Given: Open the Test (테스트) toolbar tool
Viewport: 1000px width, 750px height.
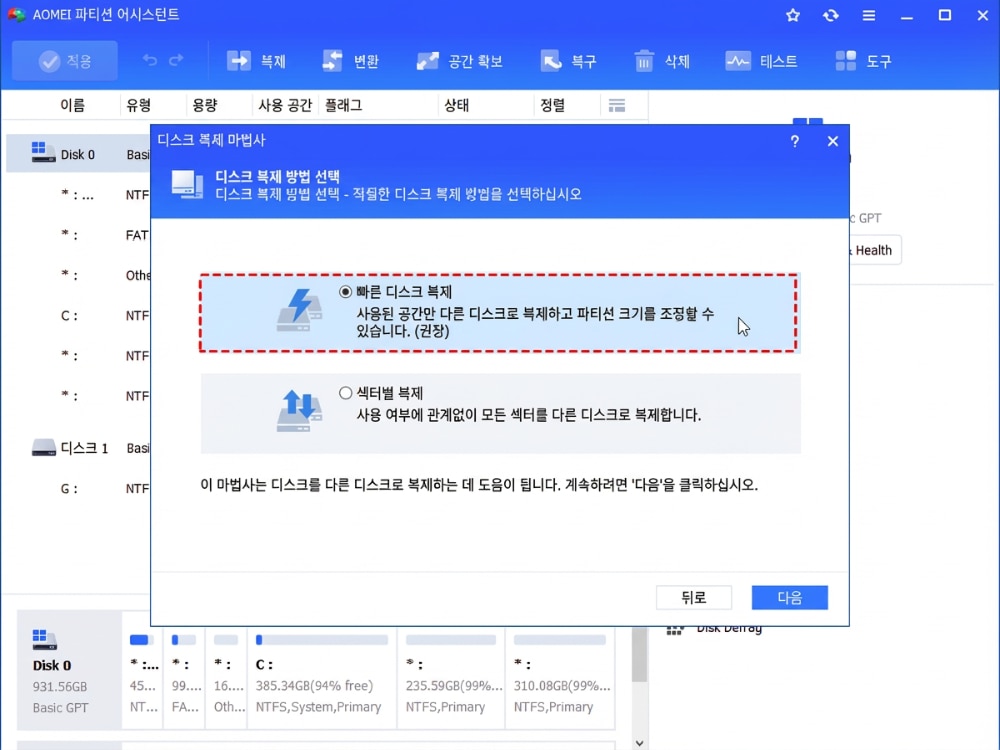Looking at the screenshot, I should point(738,61).
